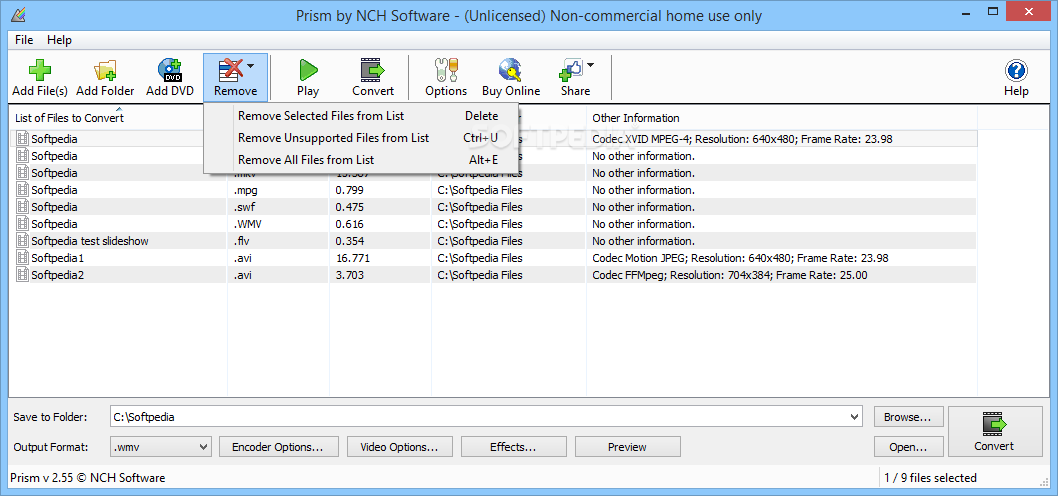The image size is (1058, 496).
Task: Click the 0.616 size value
Action: pos(350,224)
